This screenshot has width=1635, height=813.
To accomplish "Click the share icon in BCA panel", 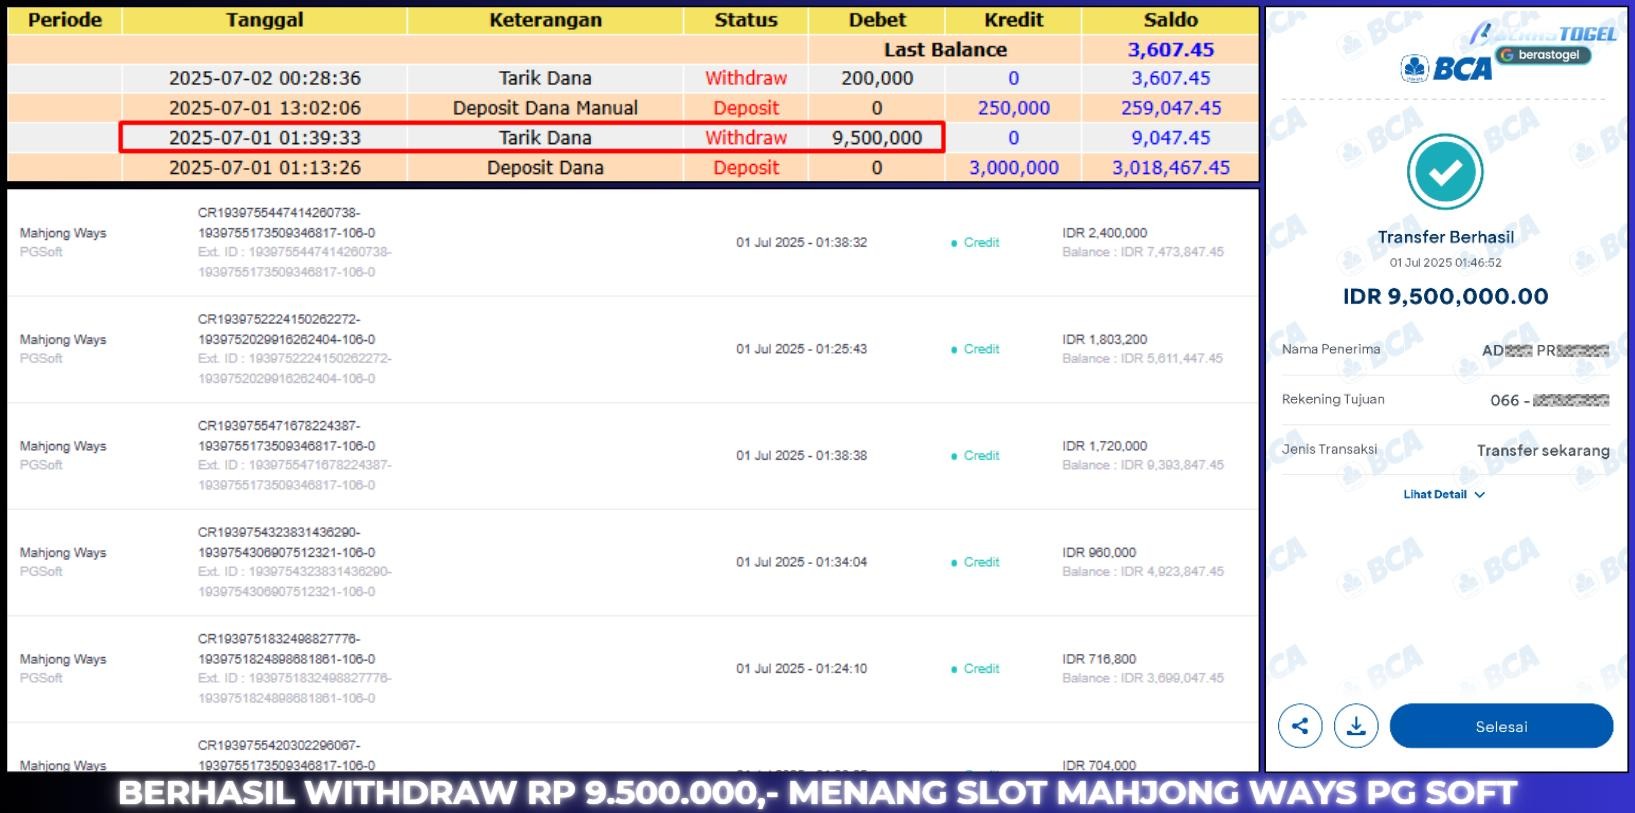I will (1300, 726).
